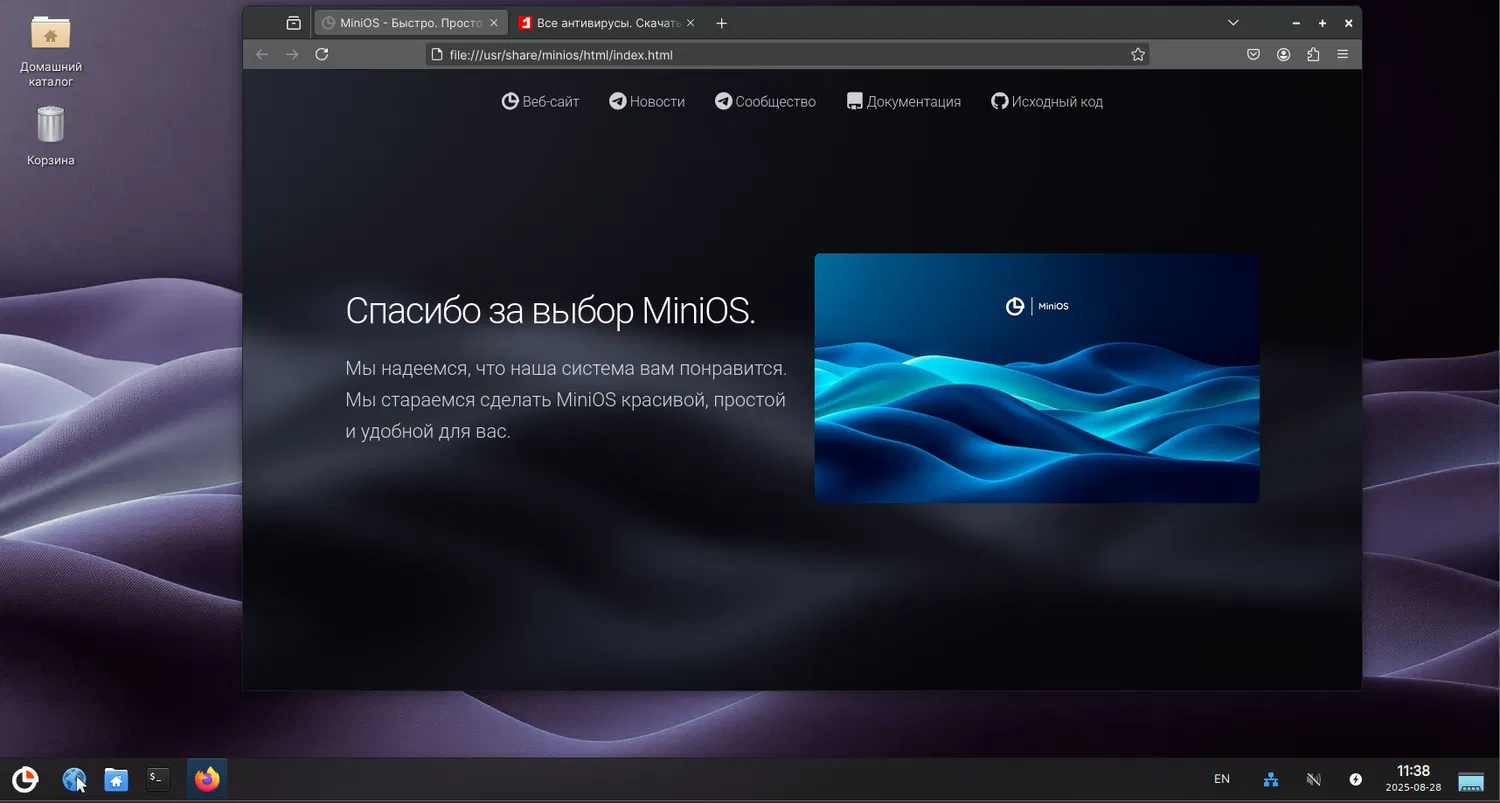The image size is (1500, 803).
Task: Open the Firefox View recent browsing button
Action: (293, 23)
